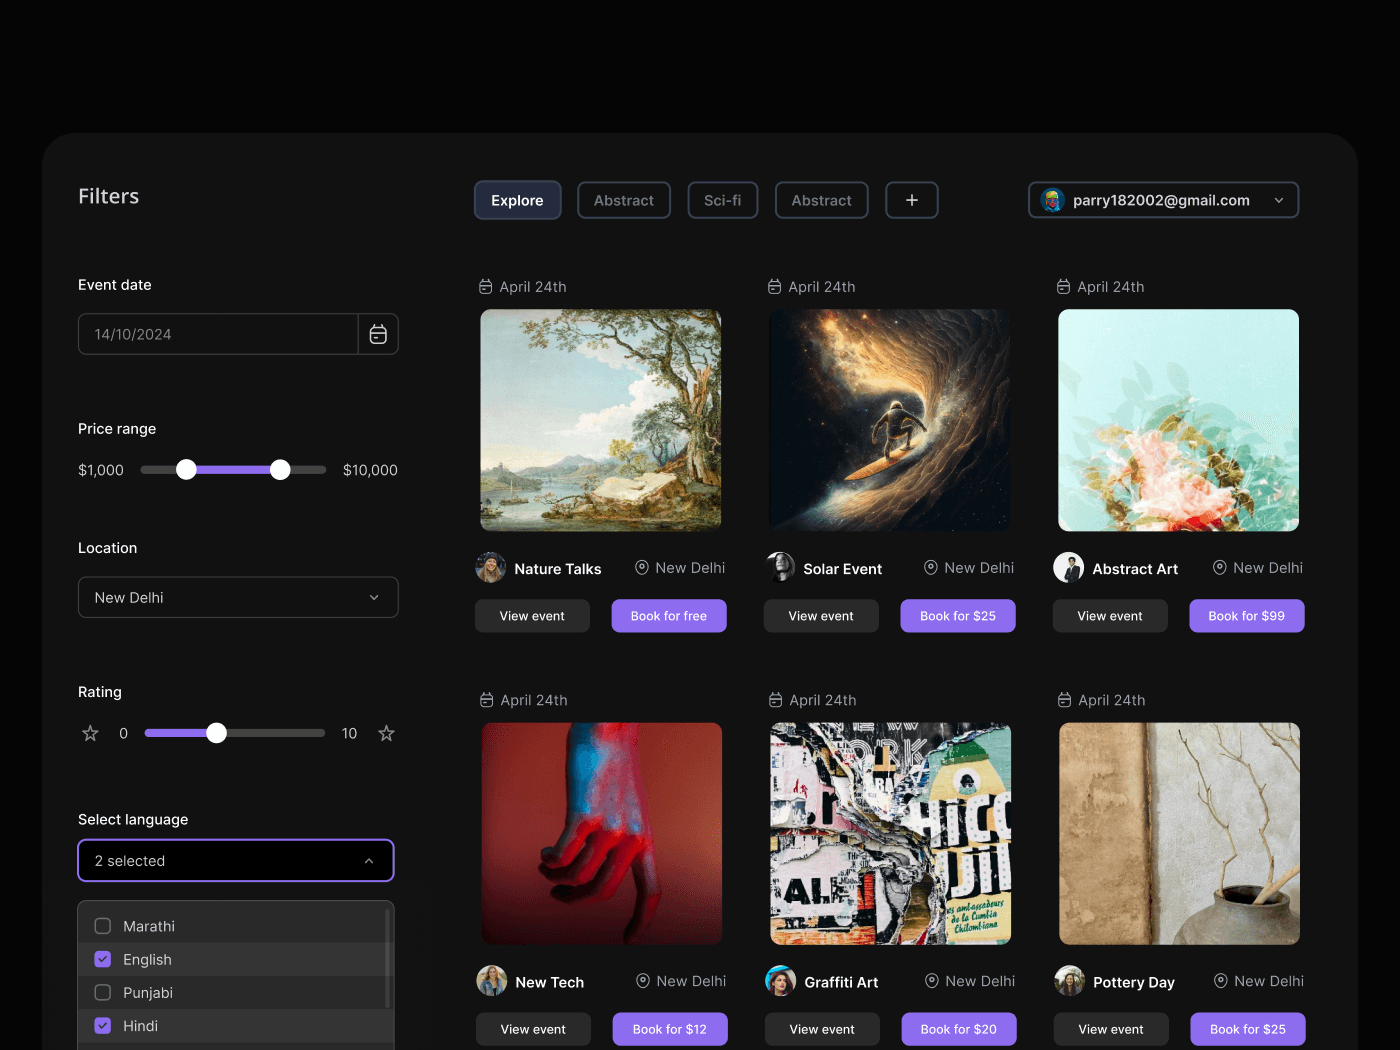
Task: Click the Book for $20 button
Action: [x=959, y=1029]
